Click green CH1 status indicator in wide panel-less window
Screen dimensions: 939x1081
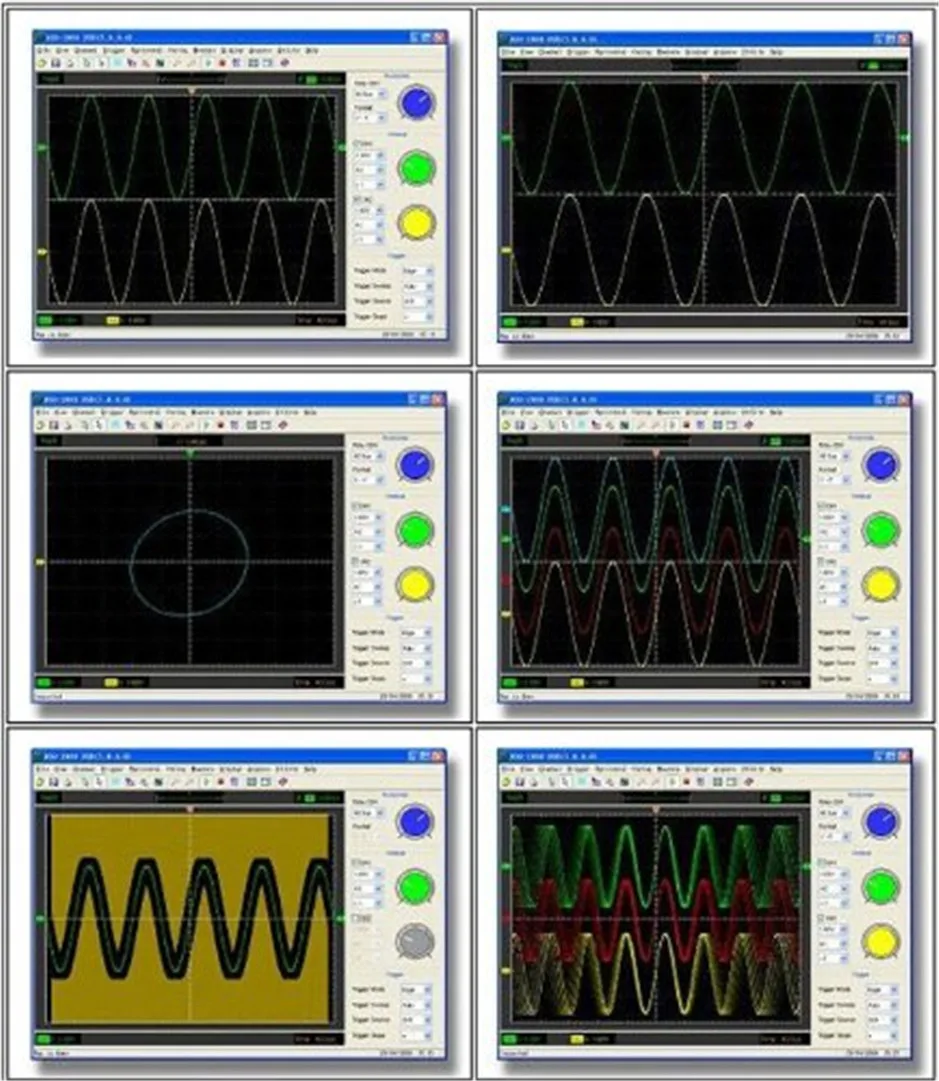(x=510, y=322)
